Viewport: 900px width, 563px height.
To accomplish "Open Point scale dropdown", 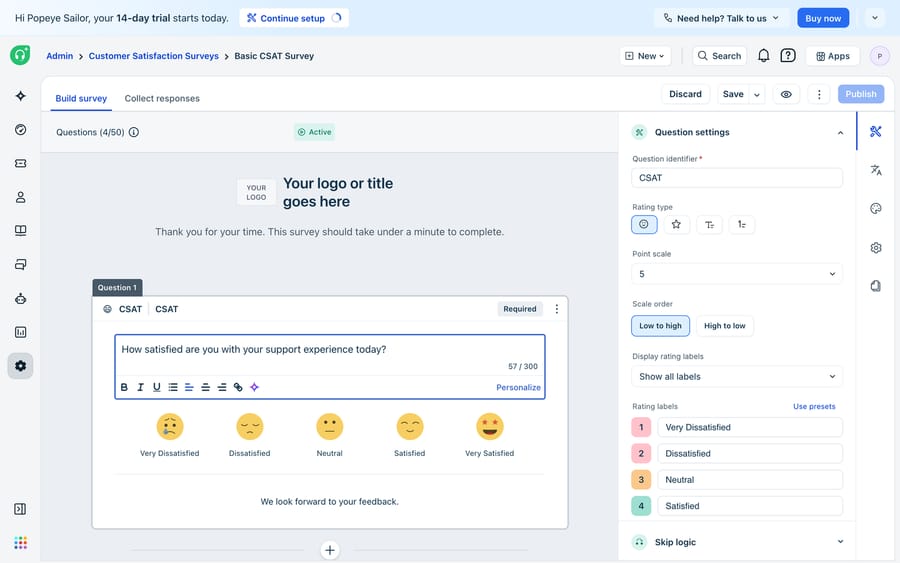I will tap(737, 274).
